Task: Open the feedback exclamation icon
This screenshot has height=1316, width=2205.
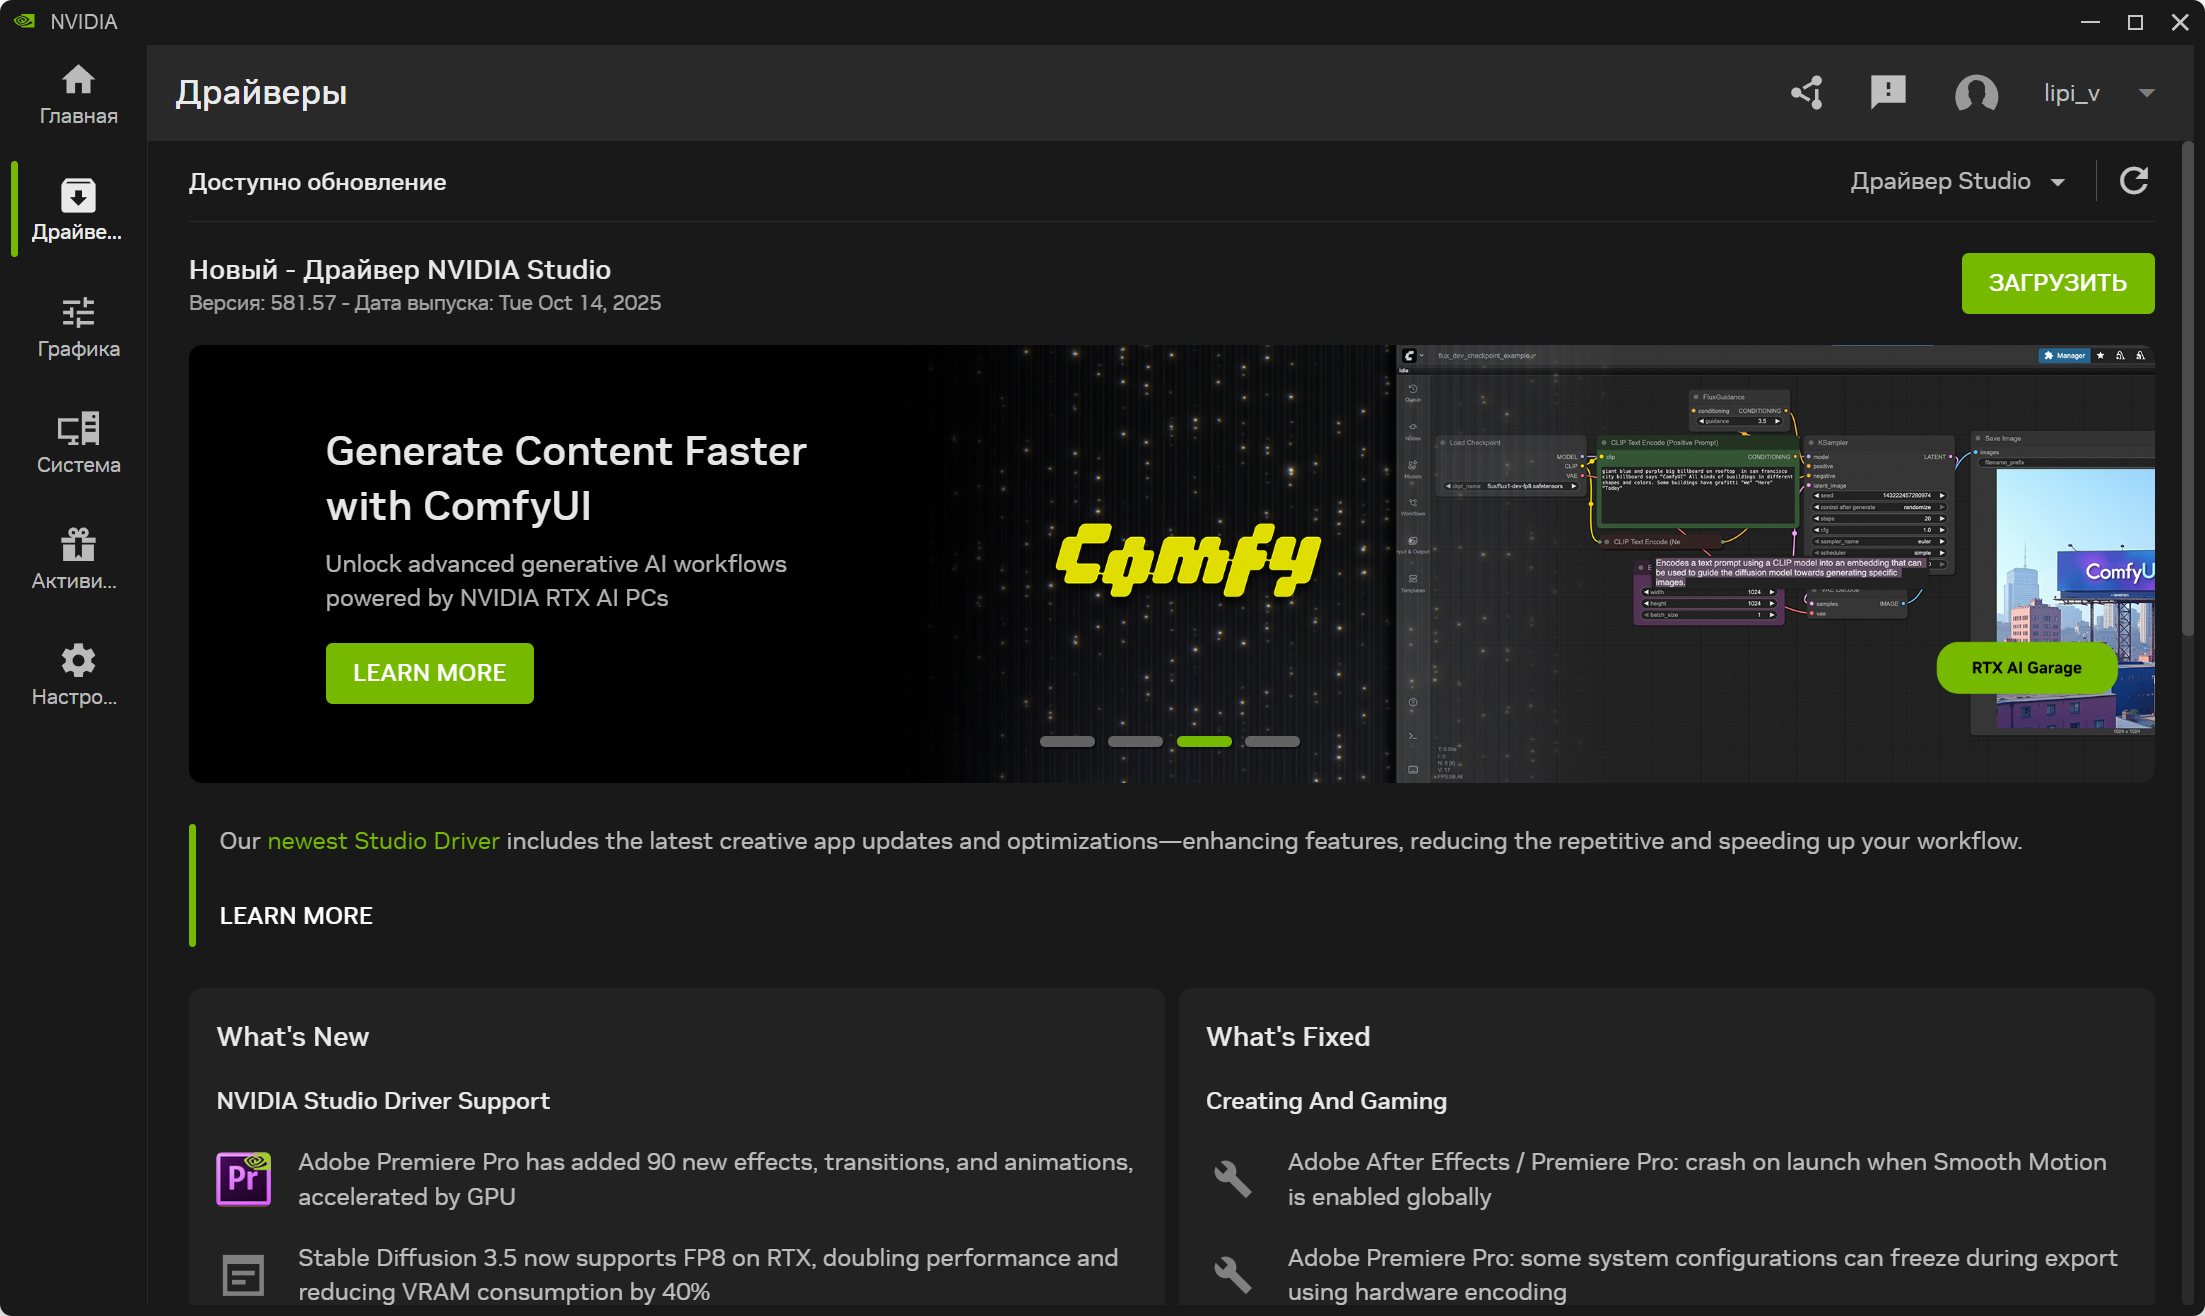Action: tap(1887, 93)
